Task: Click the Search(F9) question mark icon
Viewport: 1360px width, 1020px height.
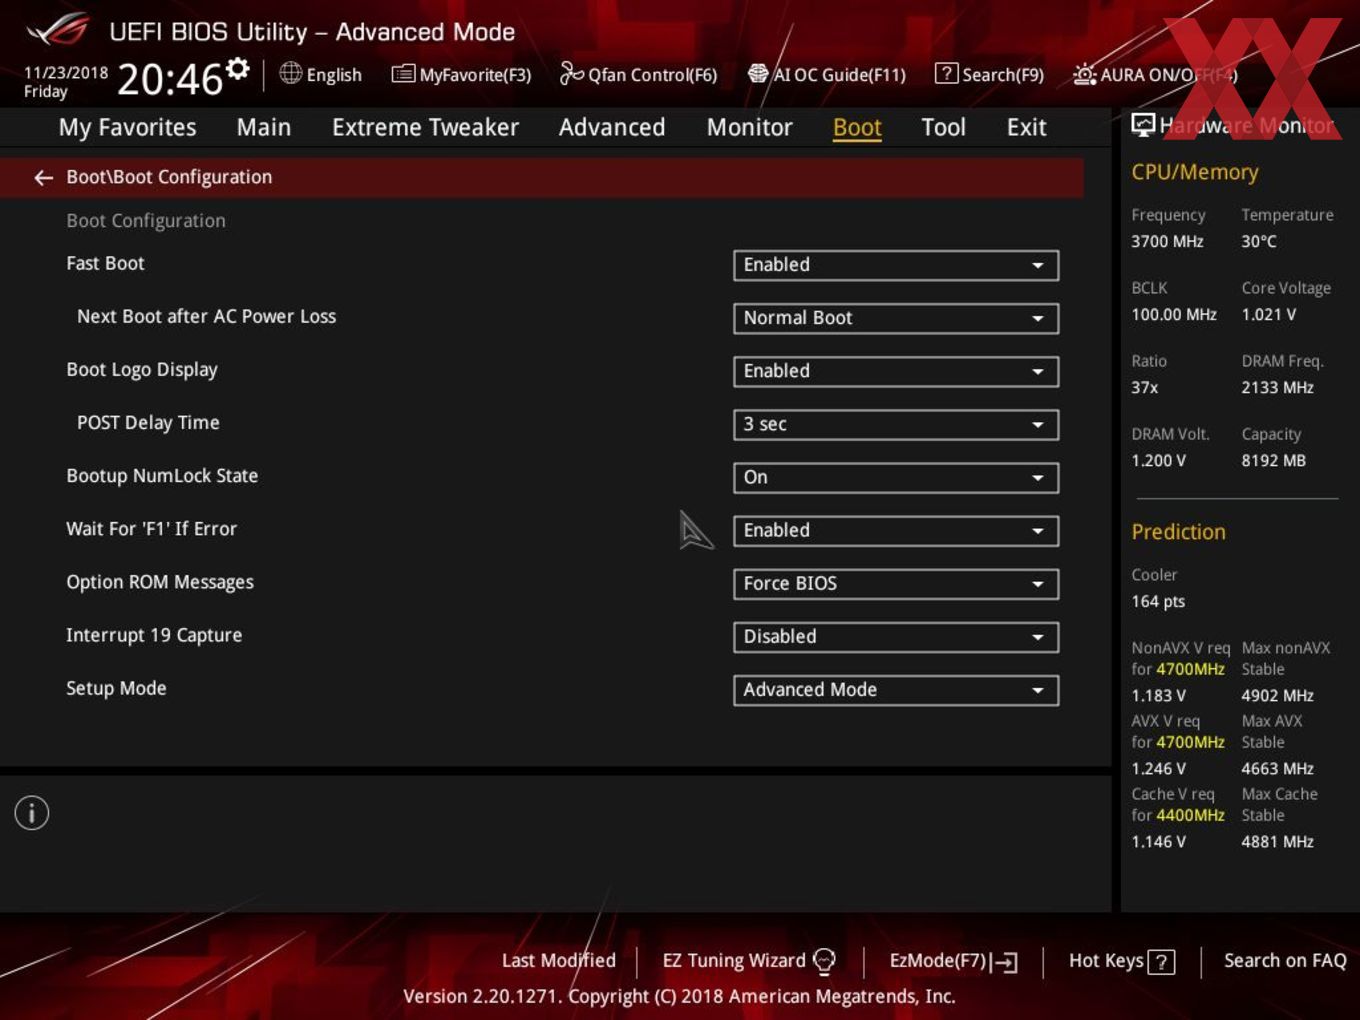Action: [x=945, y=73]
